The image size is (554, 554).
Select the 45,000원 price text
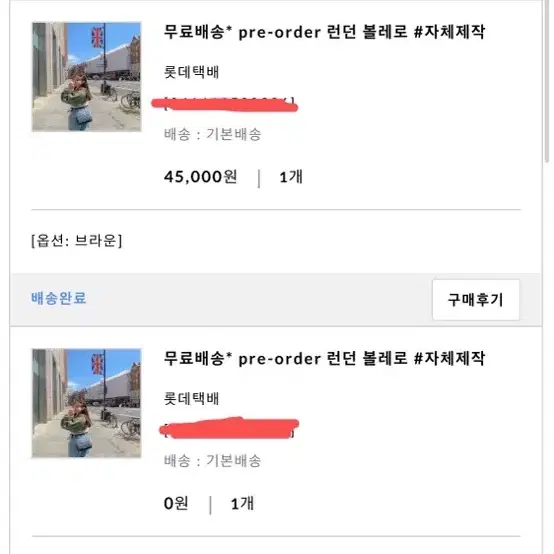pyautogui.click(x=200, y=177)
